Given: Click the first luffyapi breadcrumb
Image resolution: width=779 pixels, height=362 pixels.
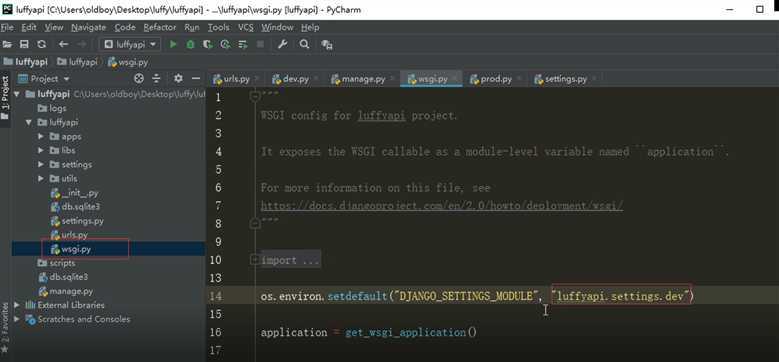Looking at the screenshot, I should point(25,63).
